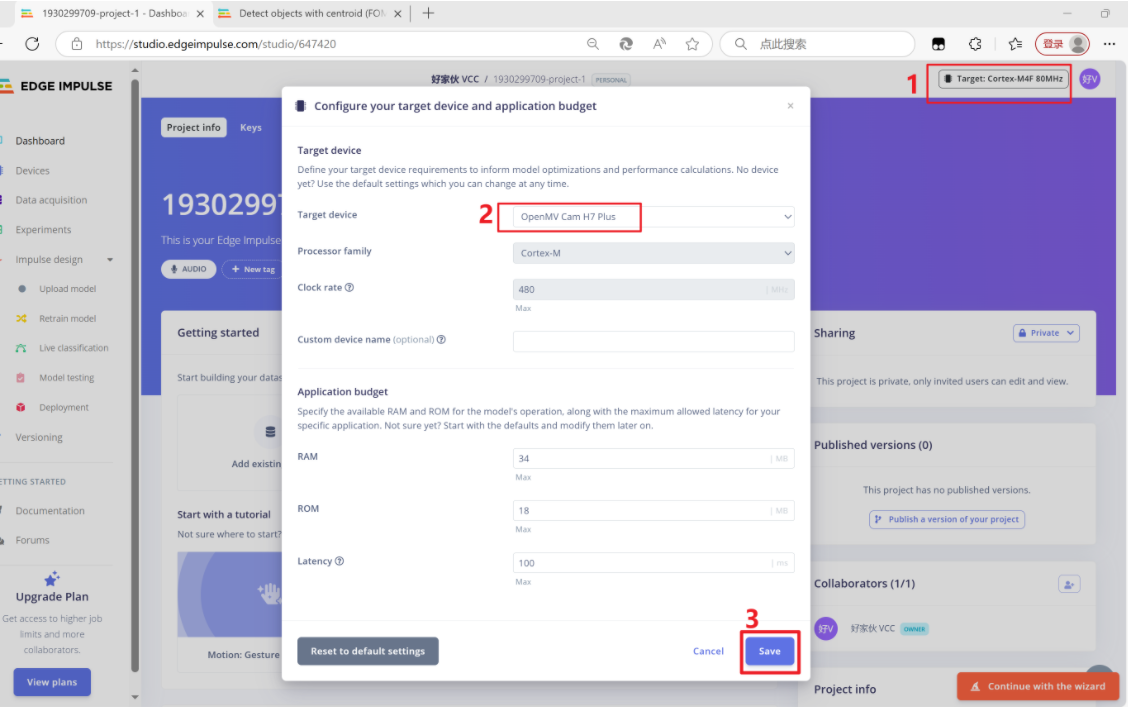Click the View plans button
1128x707 pixels.
coord(52,682)
